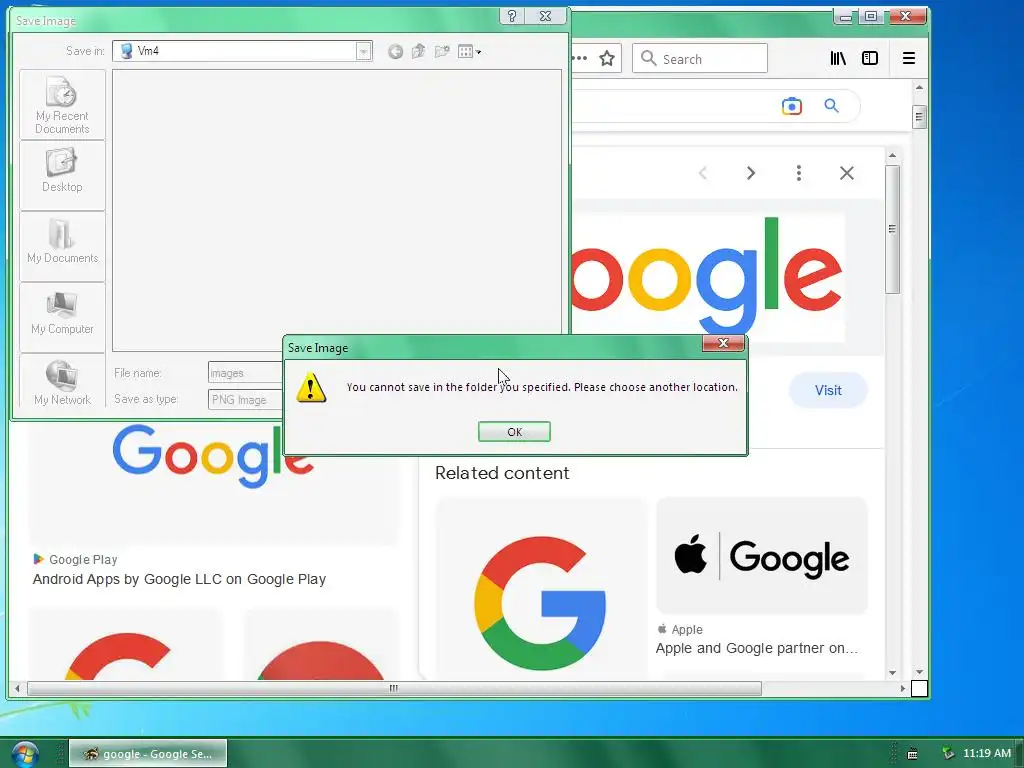Click the horizontal scrollbar thumb
1024x768 pixels.
tap(394, 688)
